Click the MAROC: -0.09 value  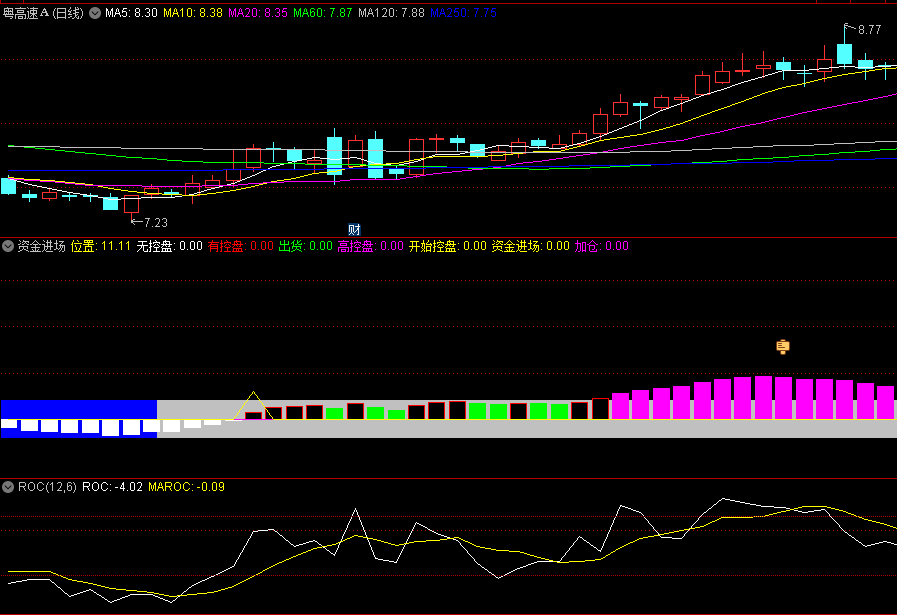tap(186, 487)
